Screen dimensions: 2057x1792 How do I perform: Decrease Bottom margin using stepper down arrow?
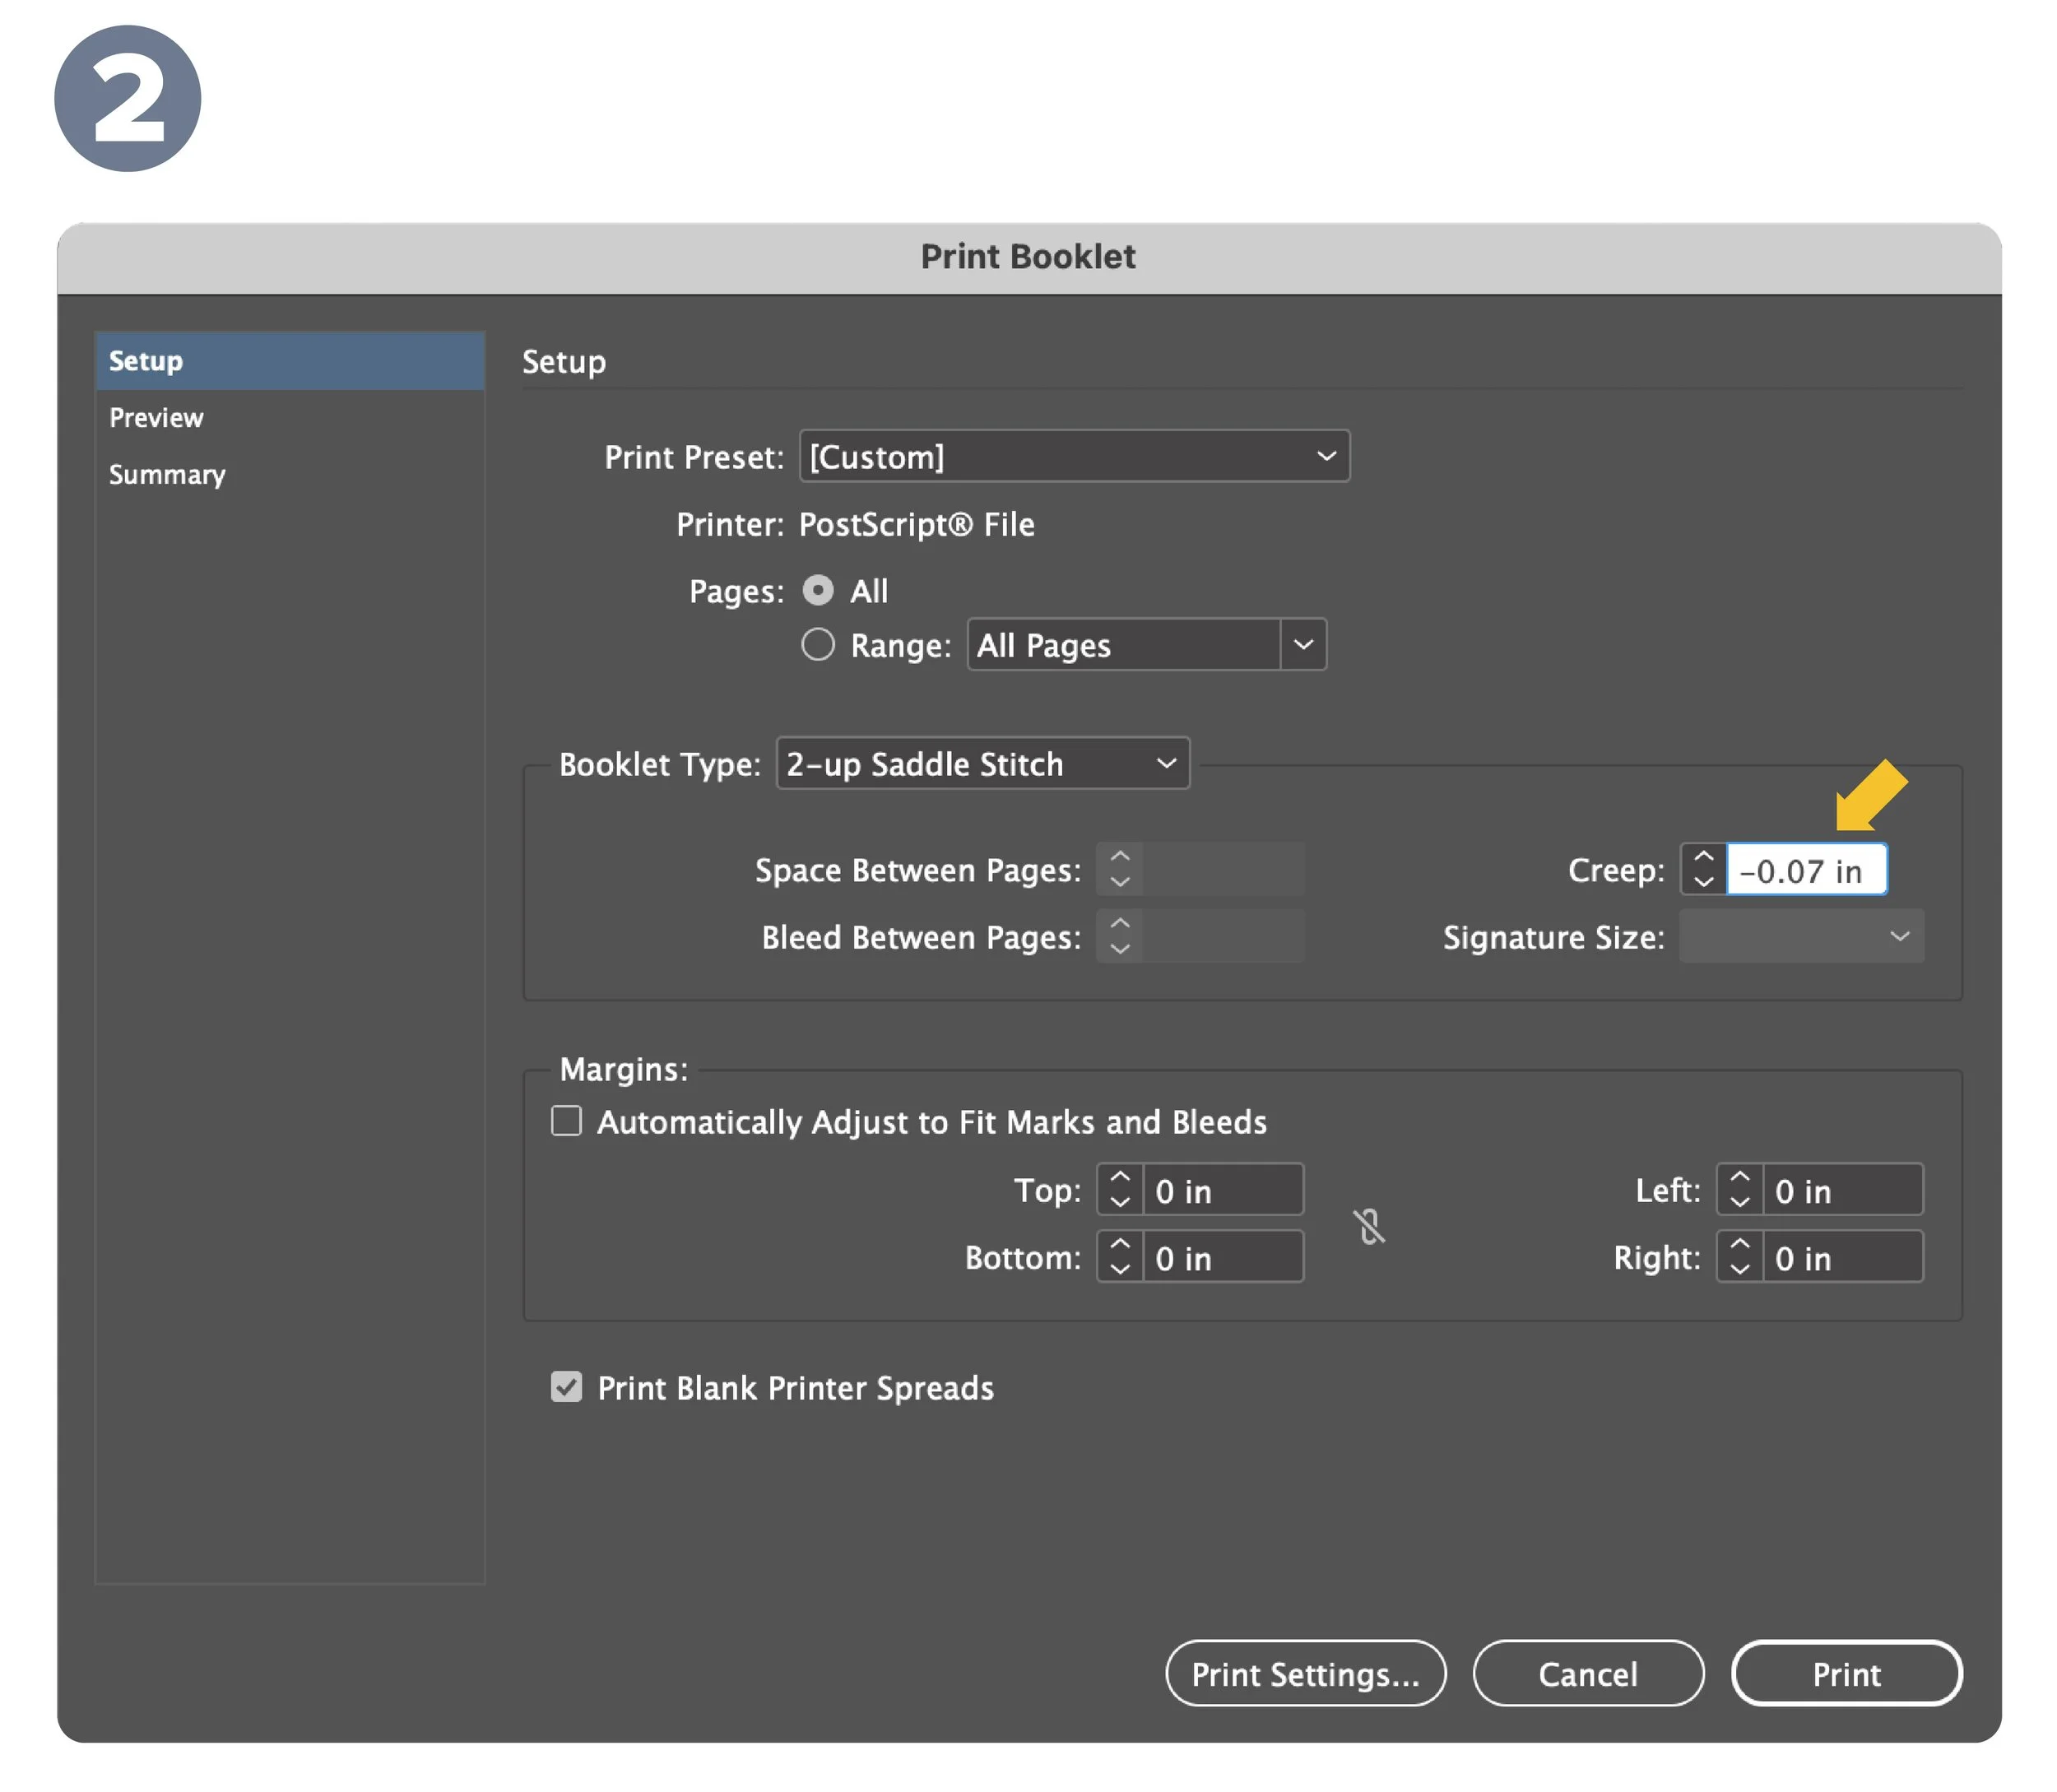click(1120, 1269)
